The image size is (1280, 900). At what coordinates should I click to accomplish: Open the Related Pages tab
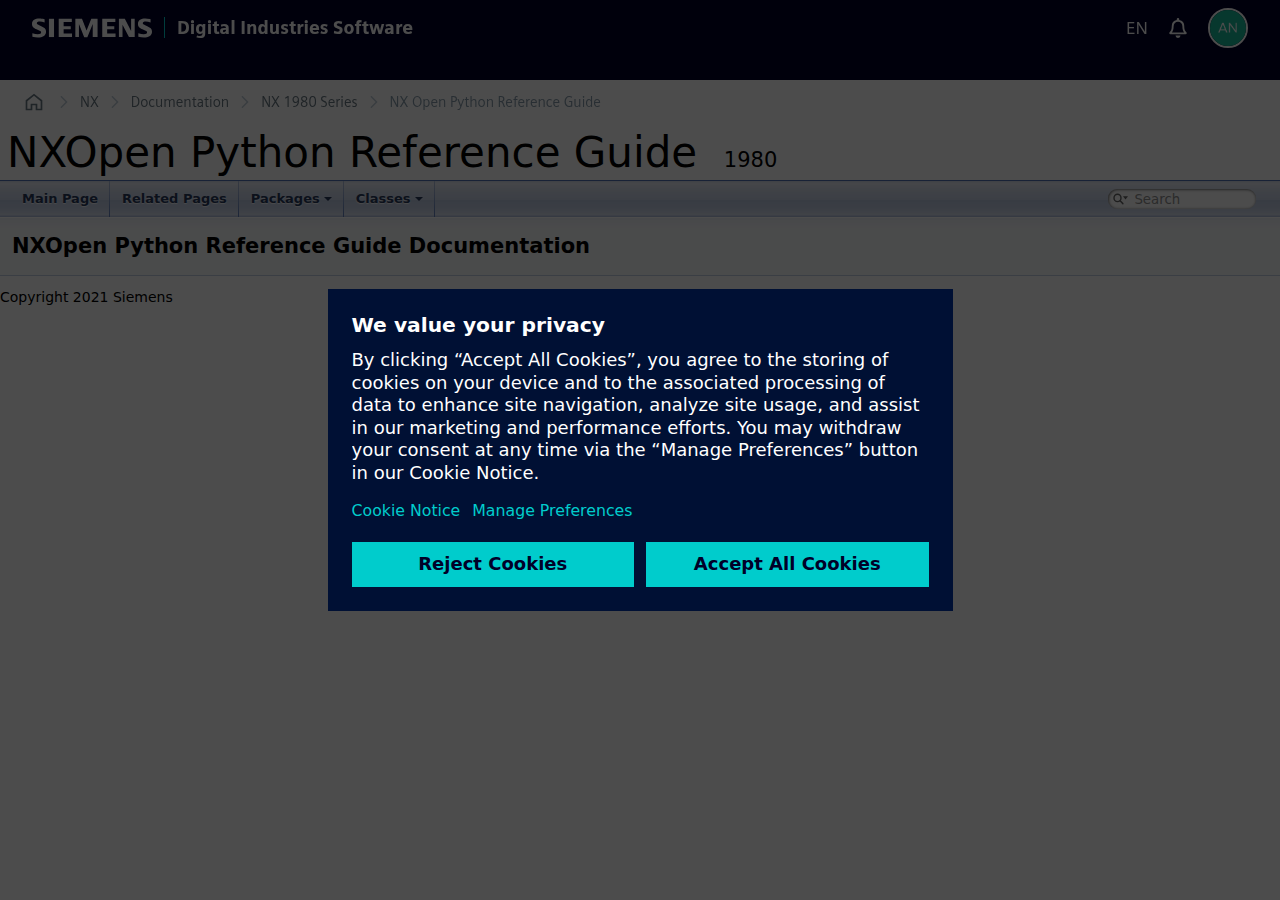(174, 199)
